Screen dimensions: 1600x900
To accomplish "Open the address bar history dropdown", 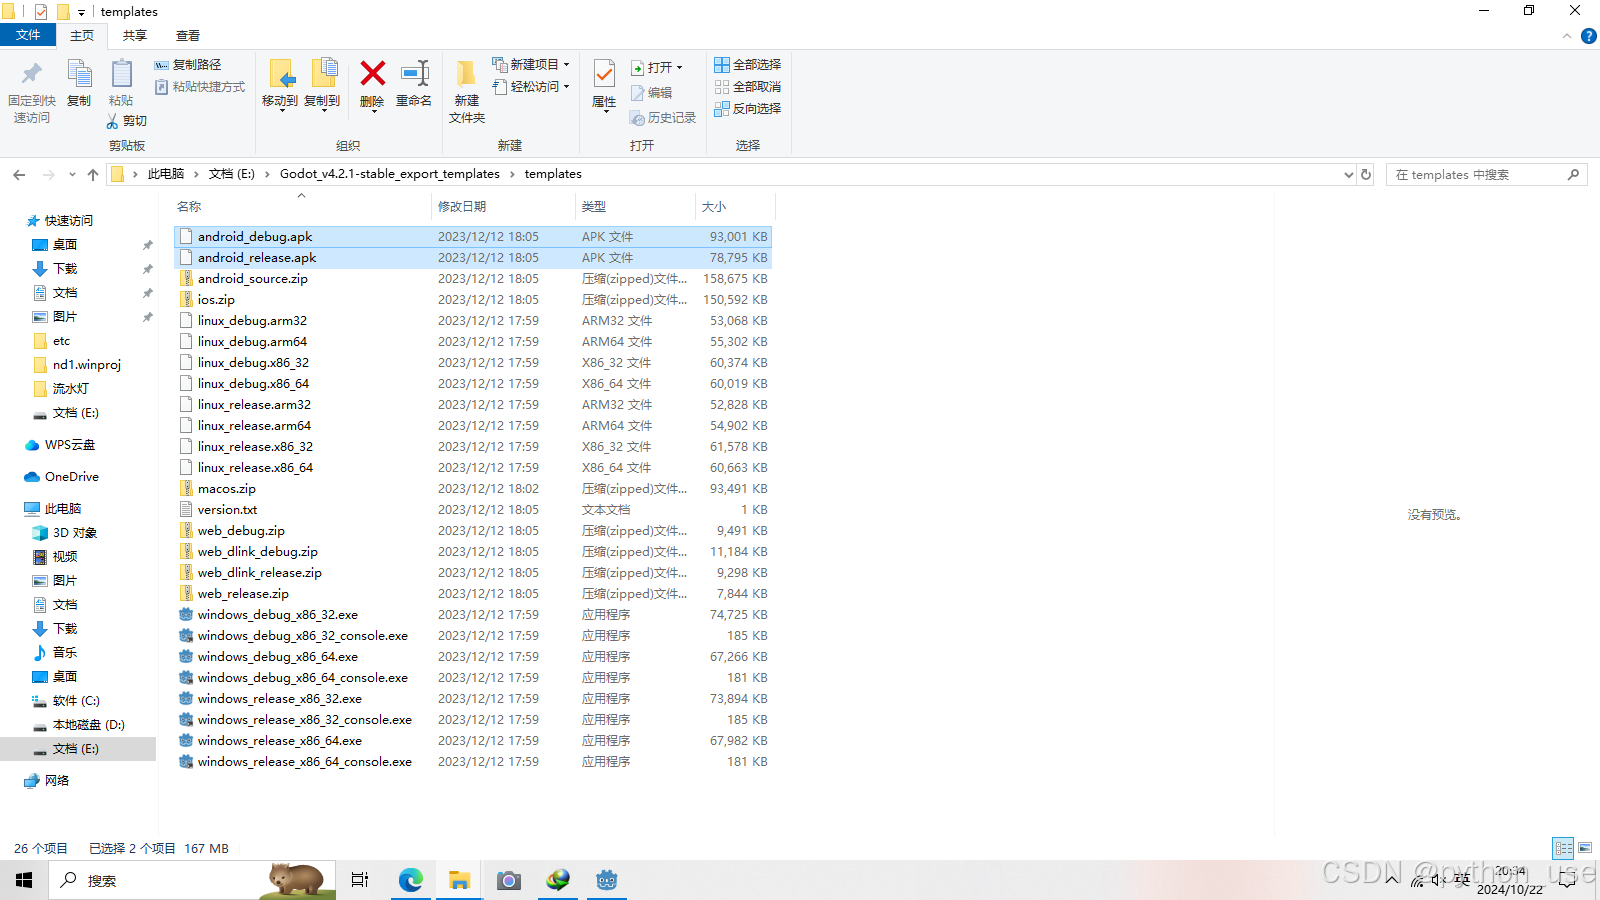I will click(1348, 175).
